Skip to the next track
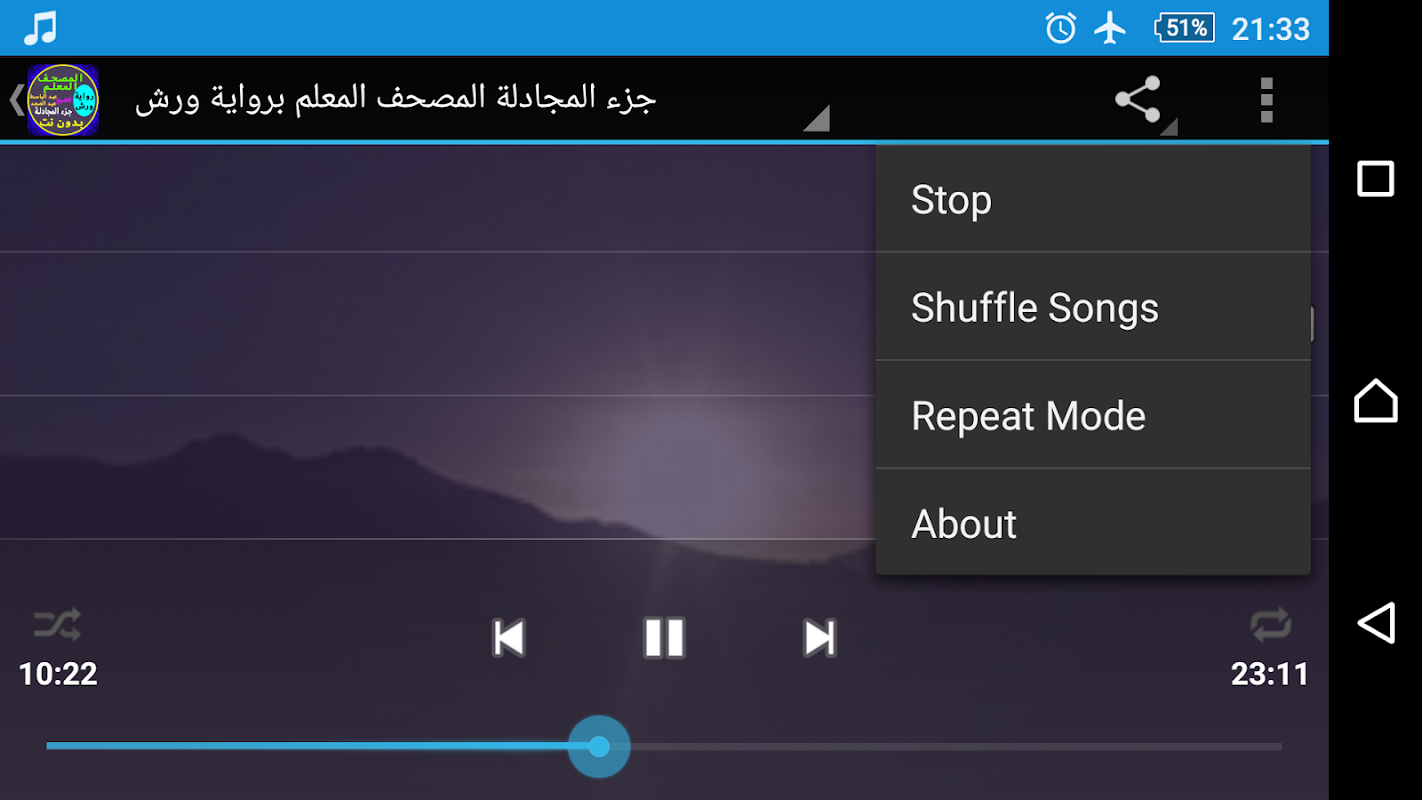 coord(819,637)
